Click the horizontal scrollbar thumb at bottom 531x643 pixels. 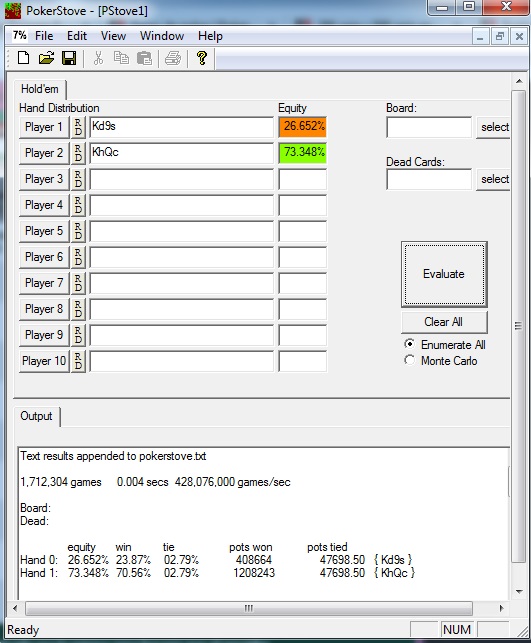click(248, 608)
